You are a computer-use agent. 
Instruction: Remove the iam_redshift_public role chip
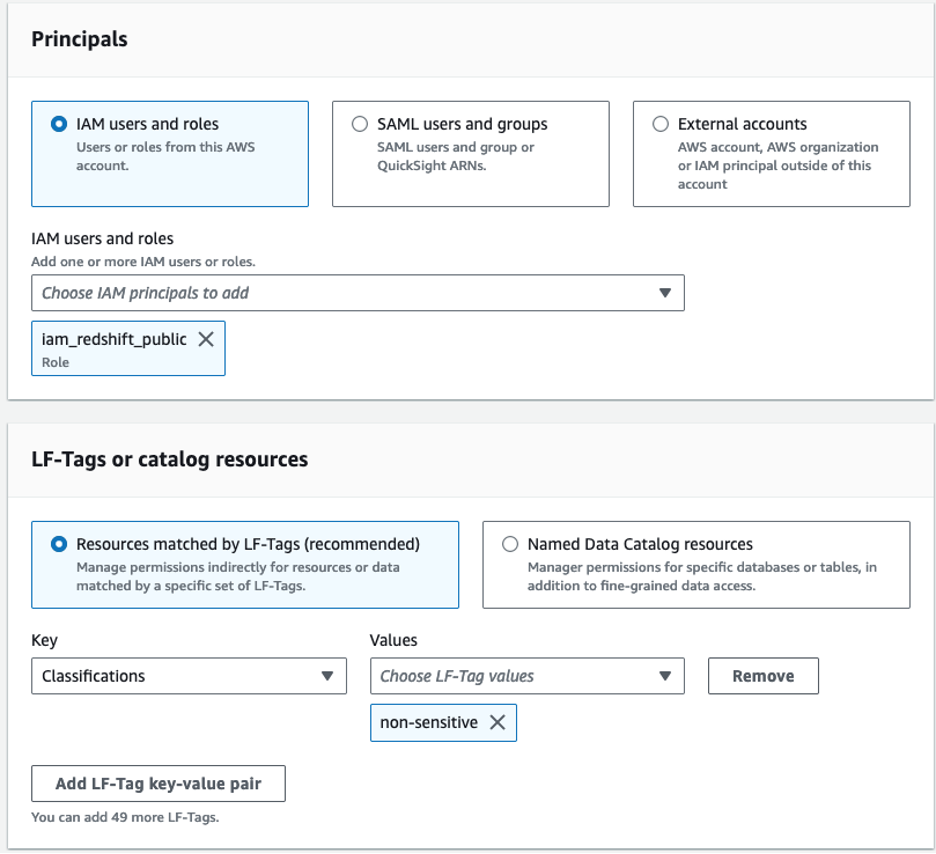coord(206,339)
